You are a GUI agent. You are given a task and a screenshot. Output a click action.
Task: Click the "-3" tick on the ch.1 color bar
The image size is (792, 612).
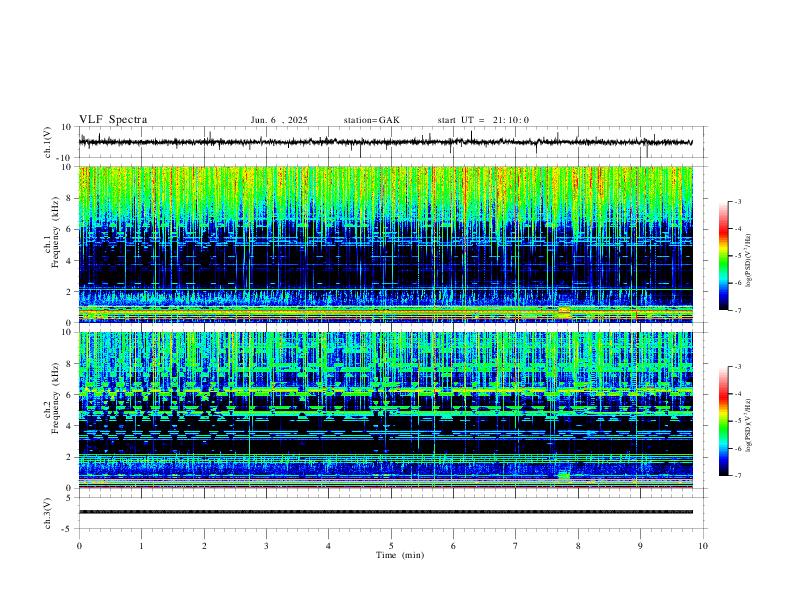(738, 201)
